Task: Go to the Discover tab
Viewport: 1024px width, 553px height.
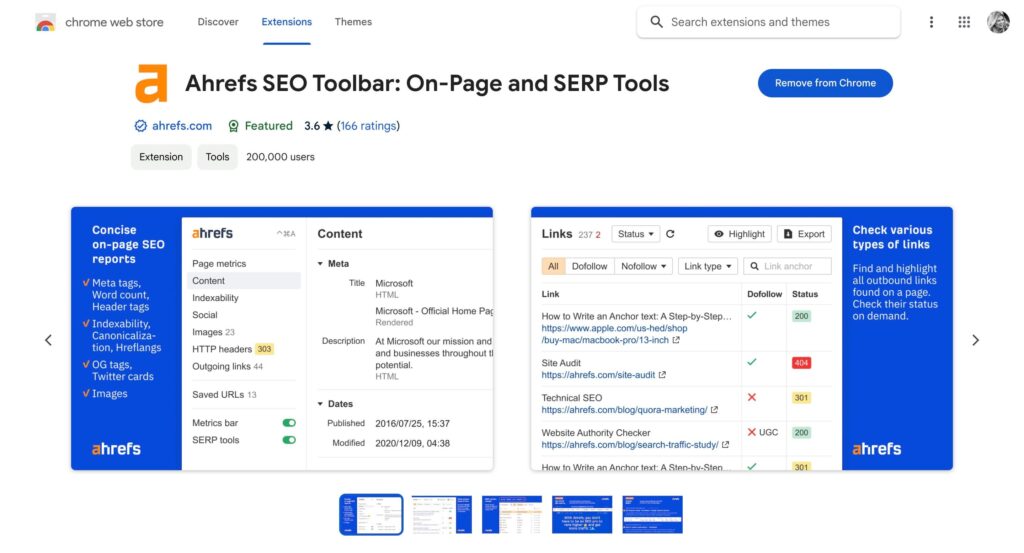Action: 218,22
